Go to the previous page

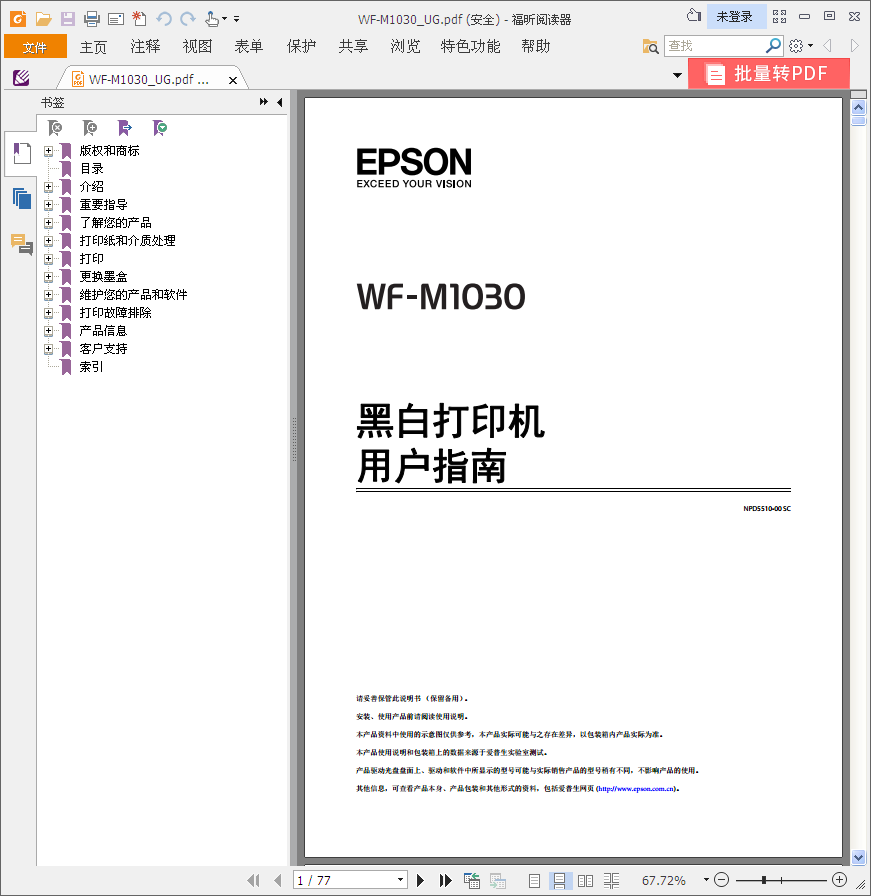(x=278, y=881)
